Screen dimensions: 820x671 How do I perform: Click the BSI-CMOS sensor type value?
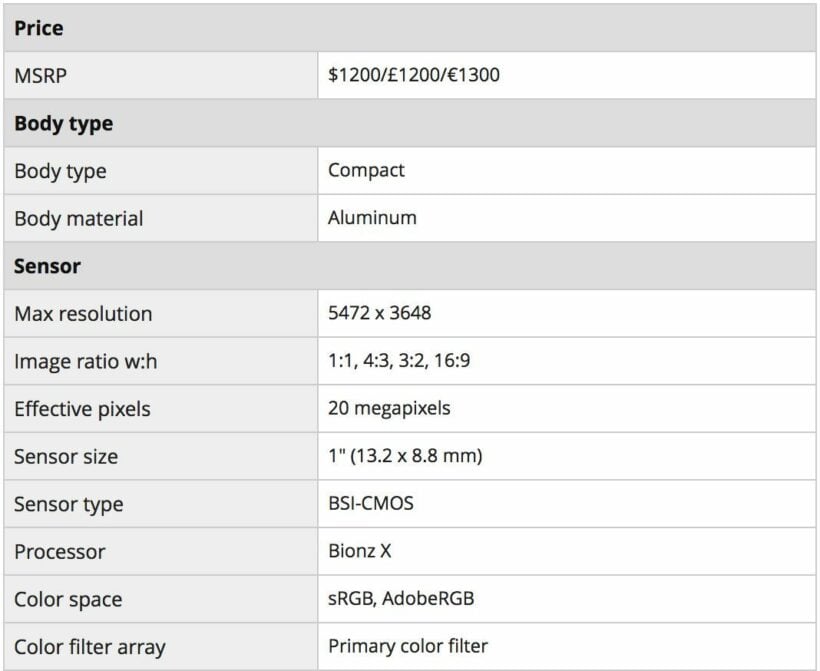point(370,504)
